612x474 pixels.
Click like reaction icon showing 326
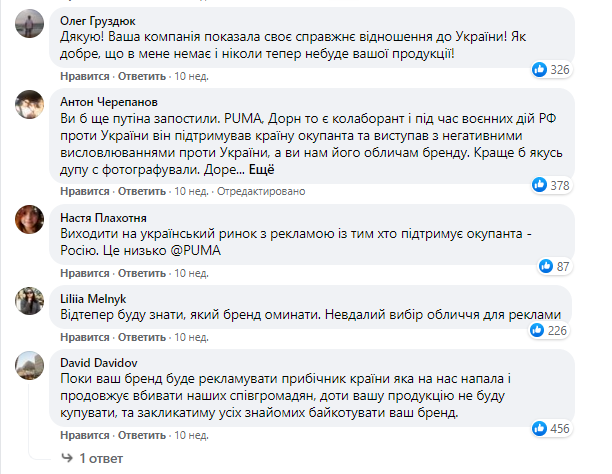[x=539, y=69]
